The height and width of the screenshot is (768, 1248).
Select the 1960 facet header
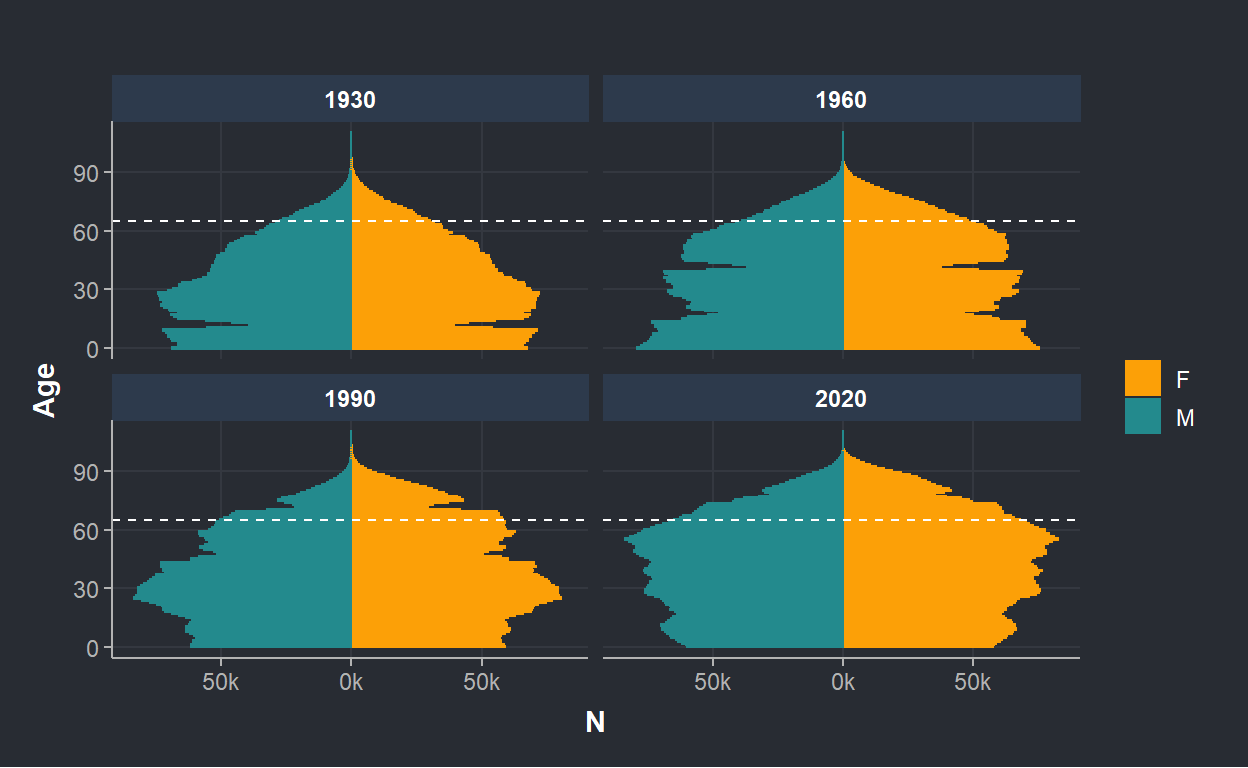[x=841, y=99]
